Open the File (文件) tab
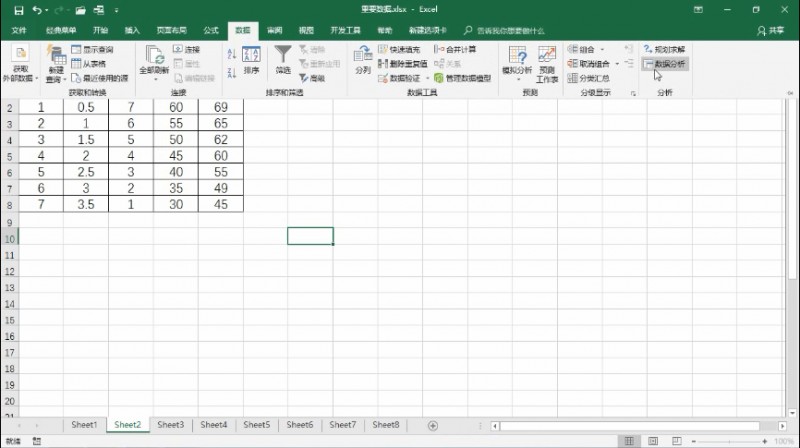The height and width of the screenshot is (448, 800). 19,31
